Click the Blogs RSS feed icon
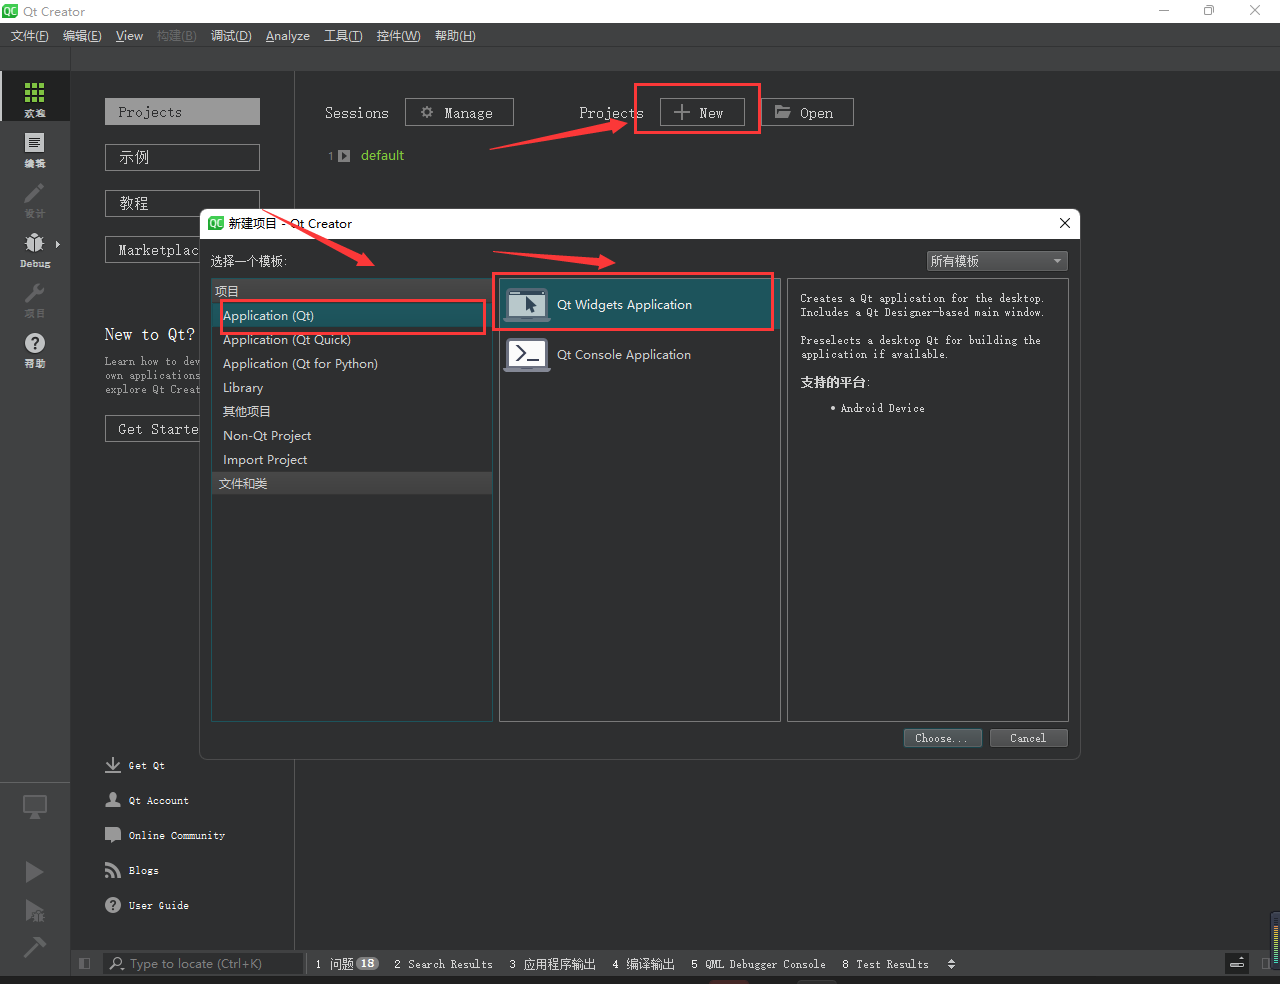The width and height of the screenshot is (1280, 984). click(x=113, y=870)
